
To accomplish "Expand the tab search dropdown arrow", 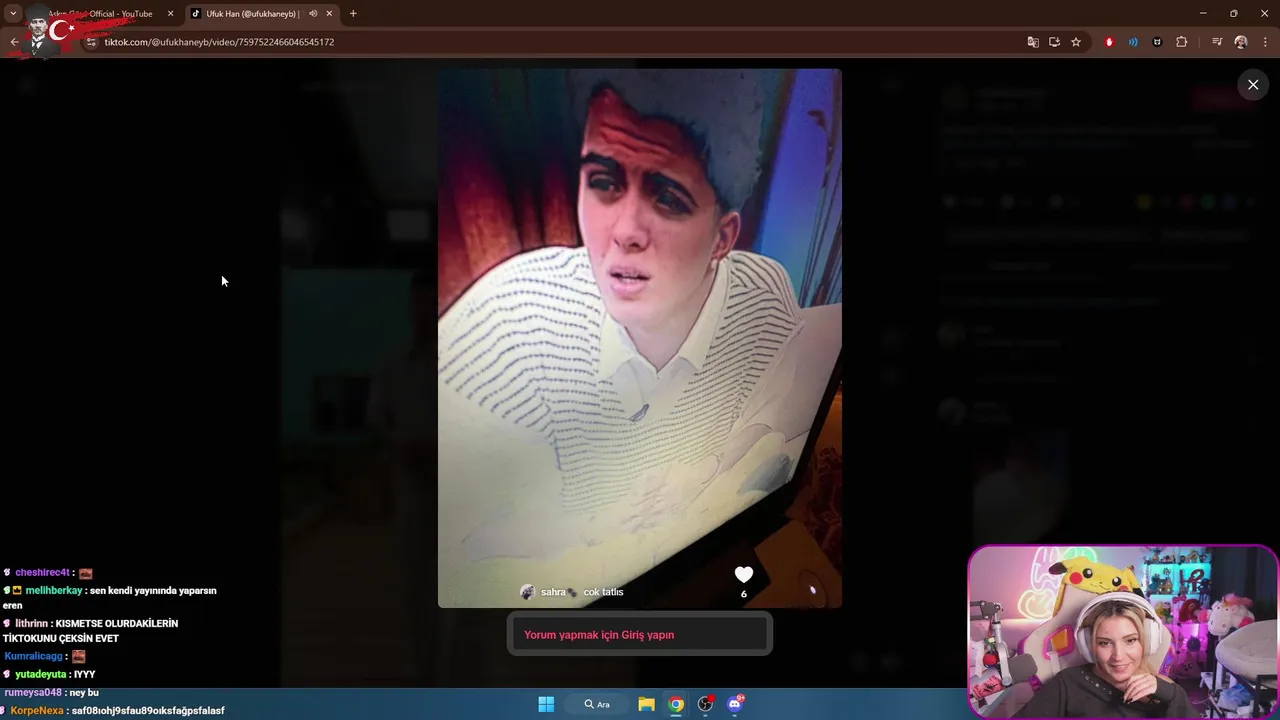I will point(13,14).
